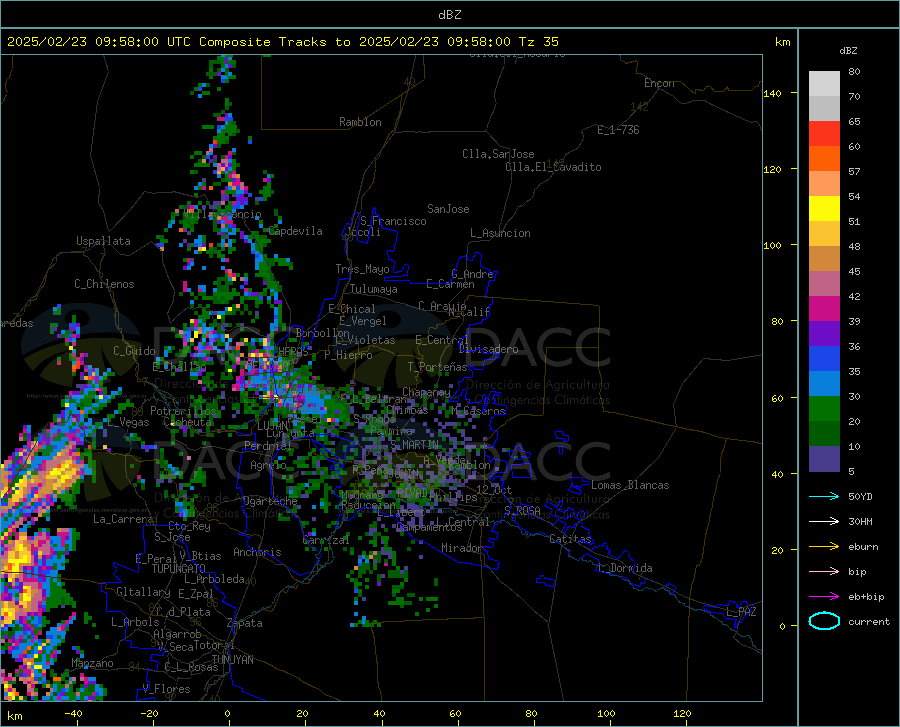Image resolution: width=900 pixels, height=727 pixels.
Task: Pick the brown 45-48 dBZ swatch
Action: pyautogui.click(x=824, y=259)
